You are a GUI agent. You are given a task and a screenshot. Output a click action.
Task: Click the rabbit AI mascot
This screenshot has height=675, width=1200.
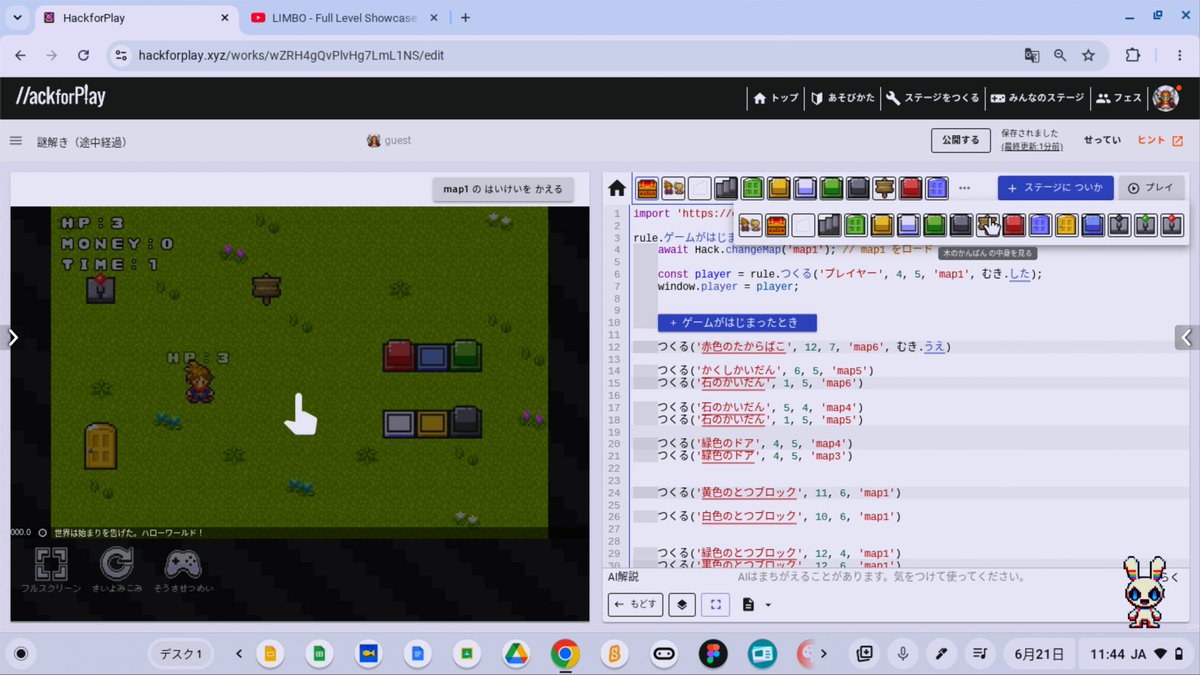point(1142,593)
